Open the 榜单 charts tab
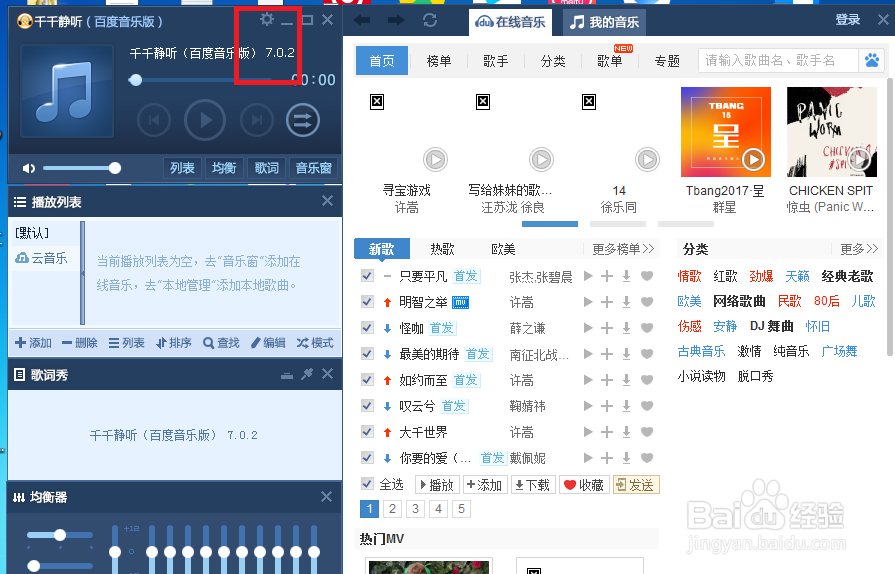This screenshot has height=574, width=895. 439,60
